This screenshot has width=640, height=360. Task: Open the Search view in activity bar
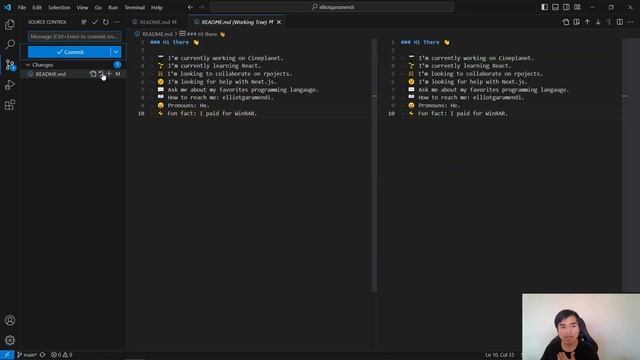10,44
